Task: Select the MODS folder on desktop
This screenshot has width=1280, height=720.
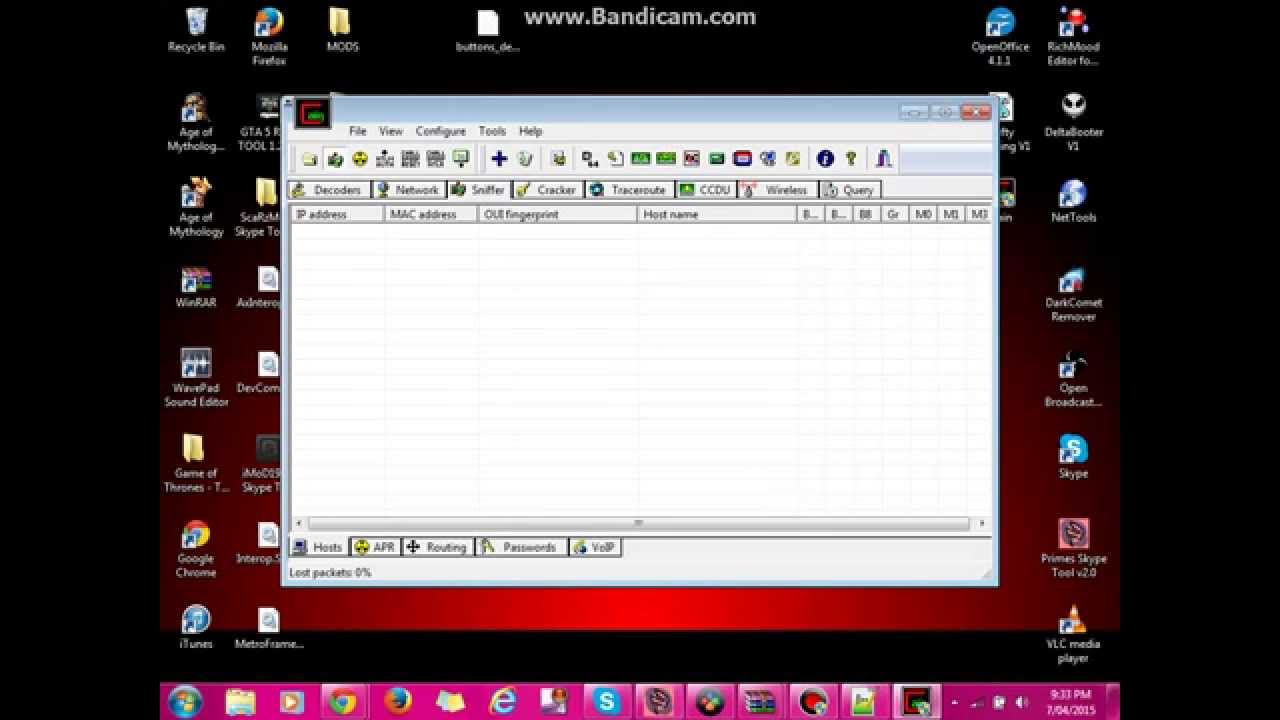Action: (x=342, y=30)
